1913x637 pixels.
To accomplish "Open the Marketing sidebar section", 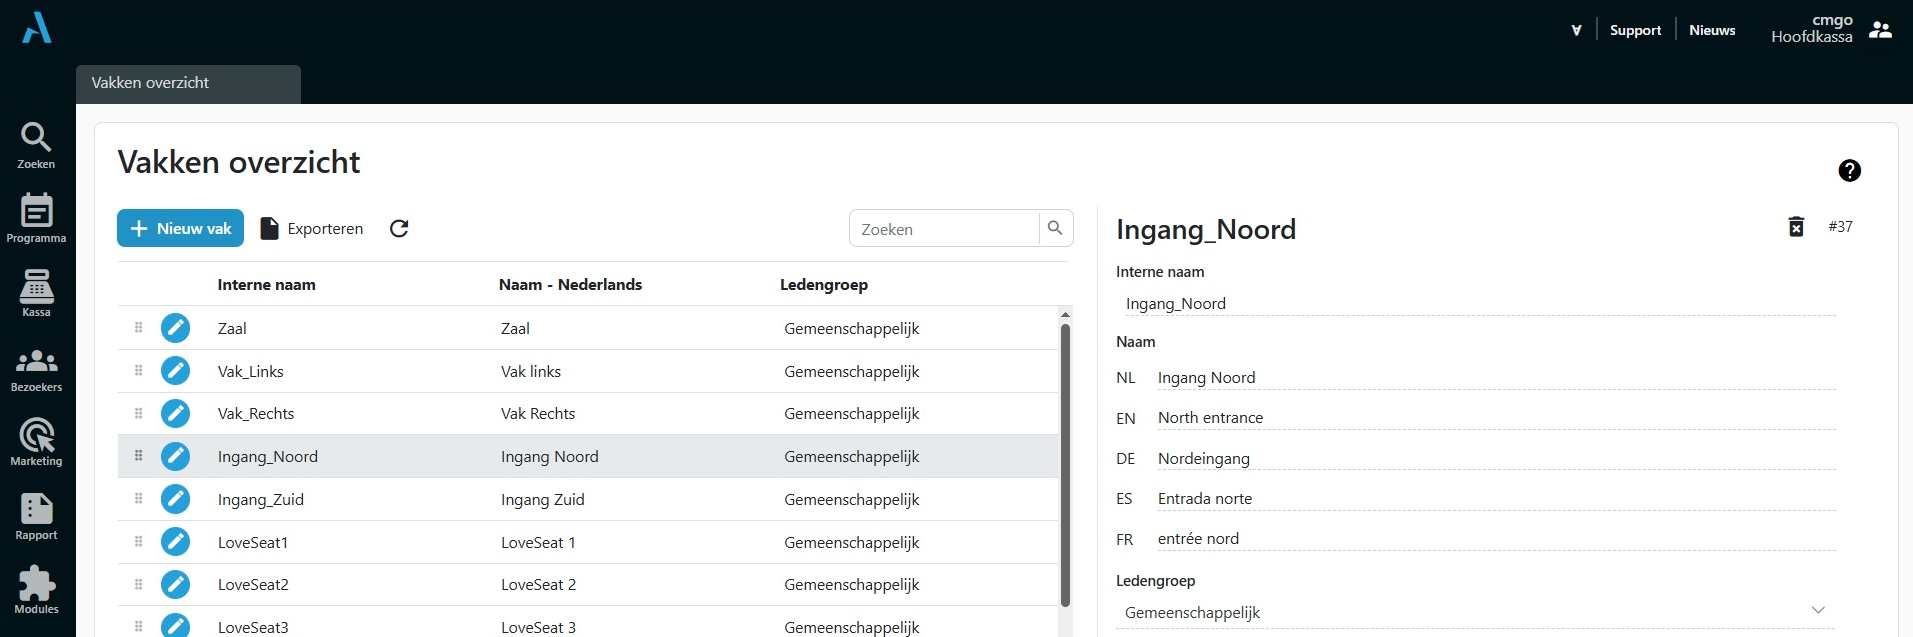I will point(36,441).
